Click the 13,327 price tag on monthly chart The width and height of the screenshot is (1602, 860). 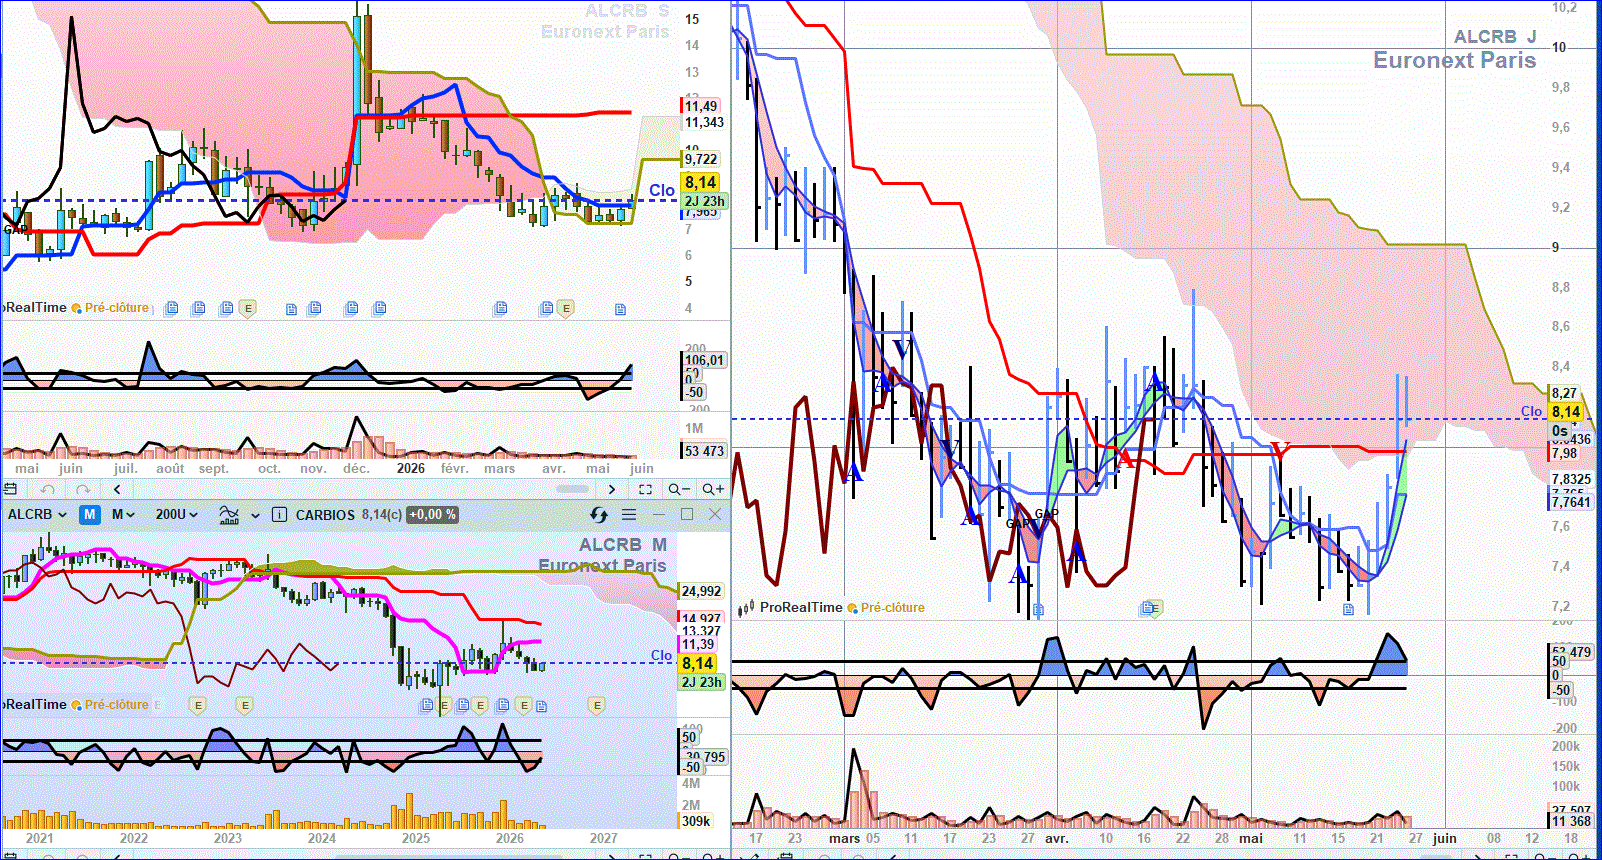(702, 631)
